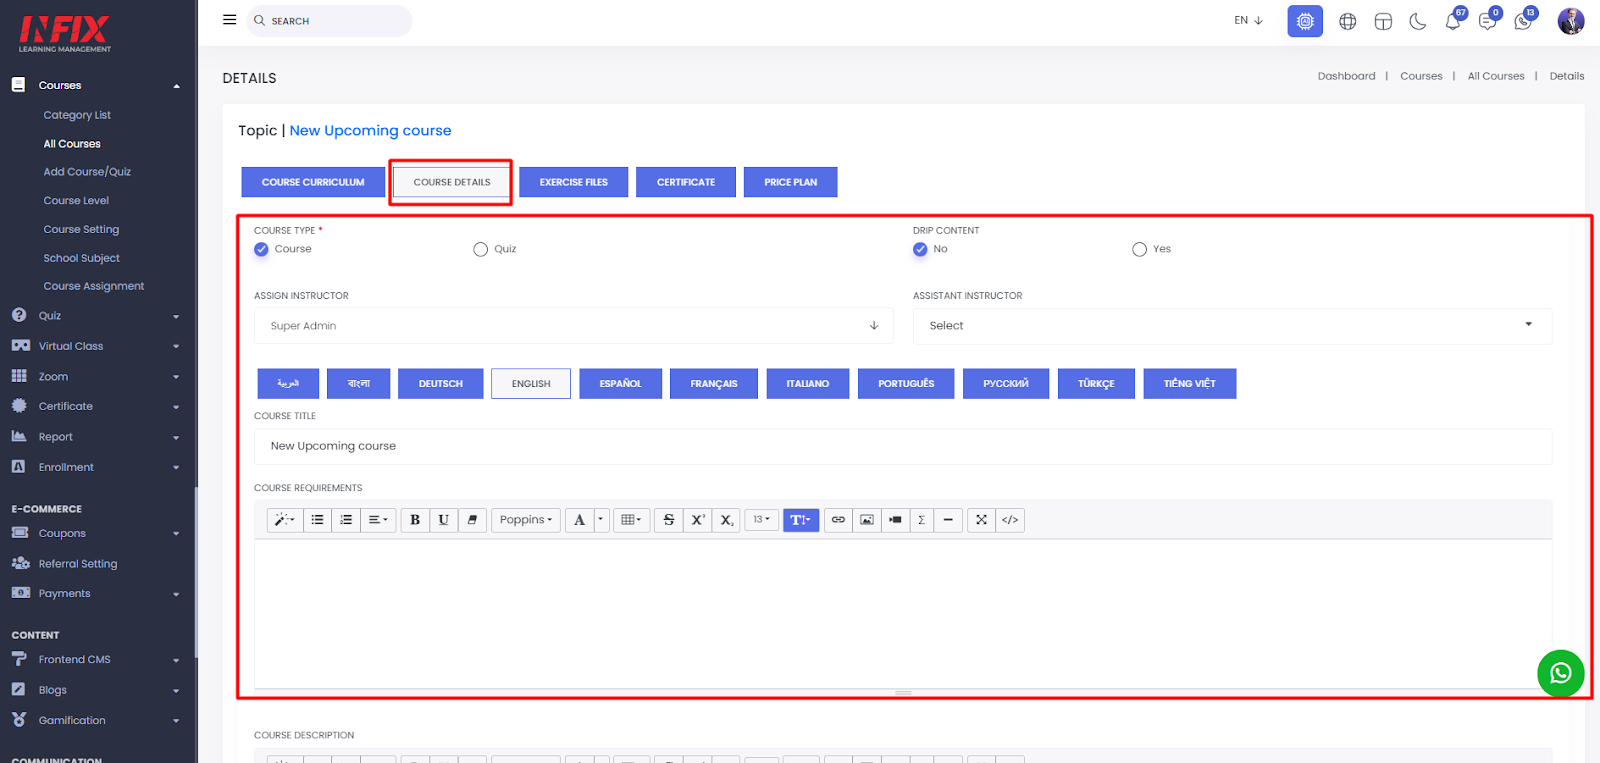Click the editor resize handle bar
Viewport: 1600px width, 763px height.
(903, 692)
